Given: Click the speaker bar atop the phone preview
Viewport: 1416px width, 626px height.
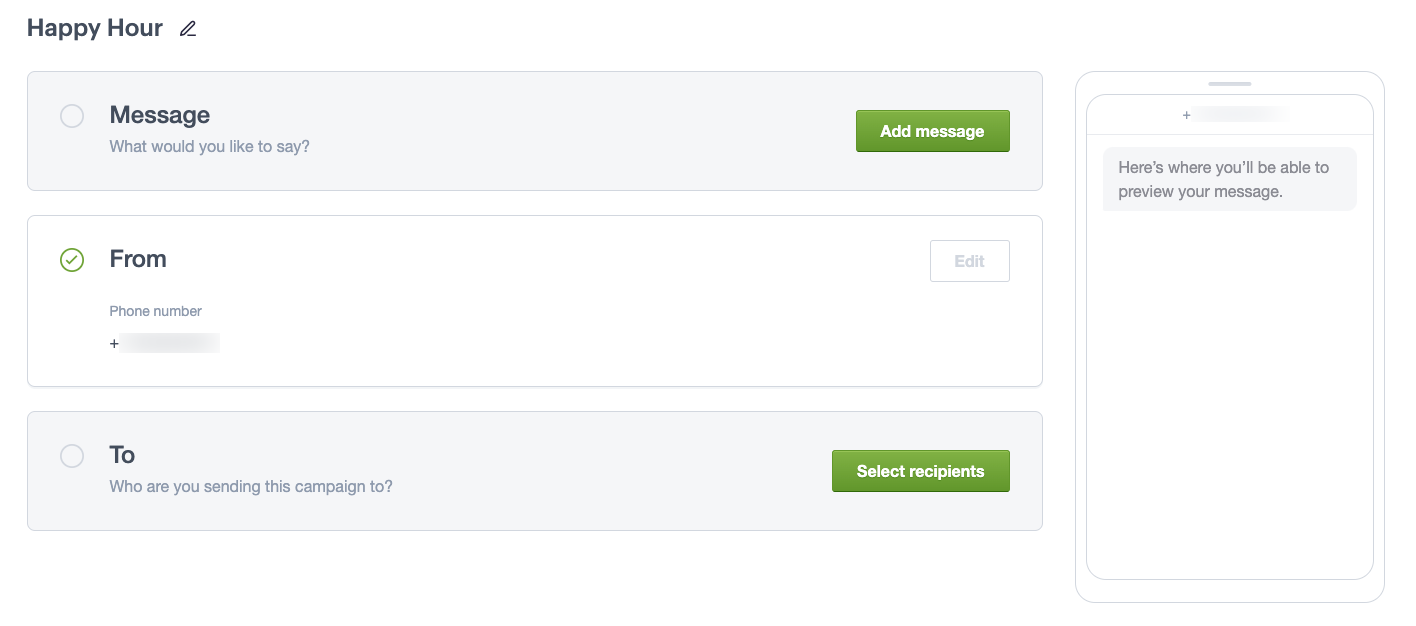Looking at the screenshot, I should pos(1229,84).
